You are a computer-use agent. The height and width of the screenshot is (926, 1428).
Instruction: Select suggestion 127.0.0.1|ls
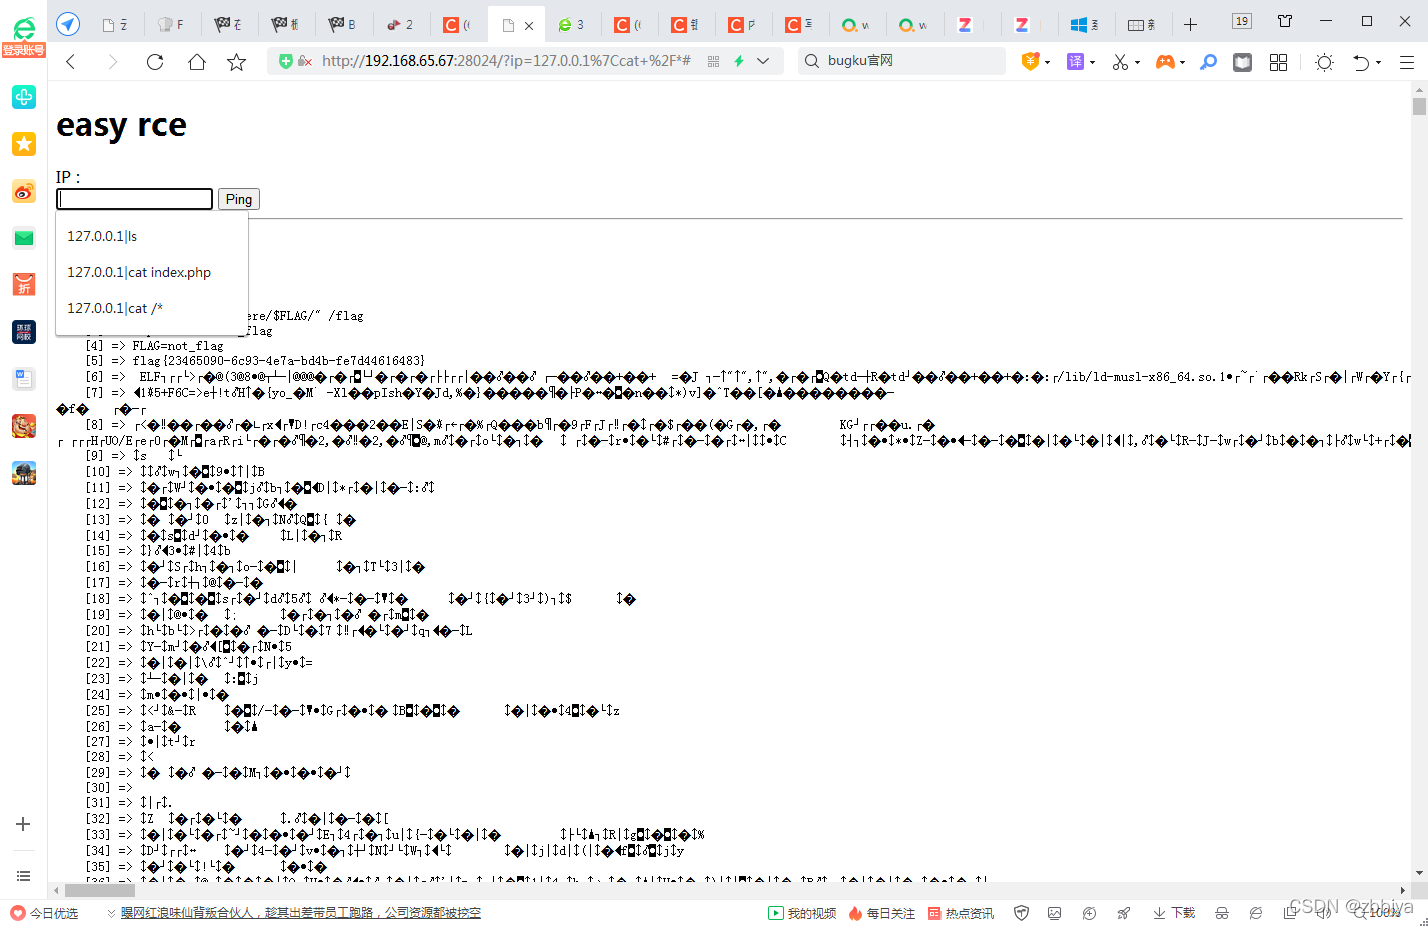[152, 236]
